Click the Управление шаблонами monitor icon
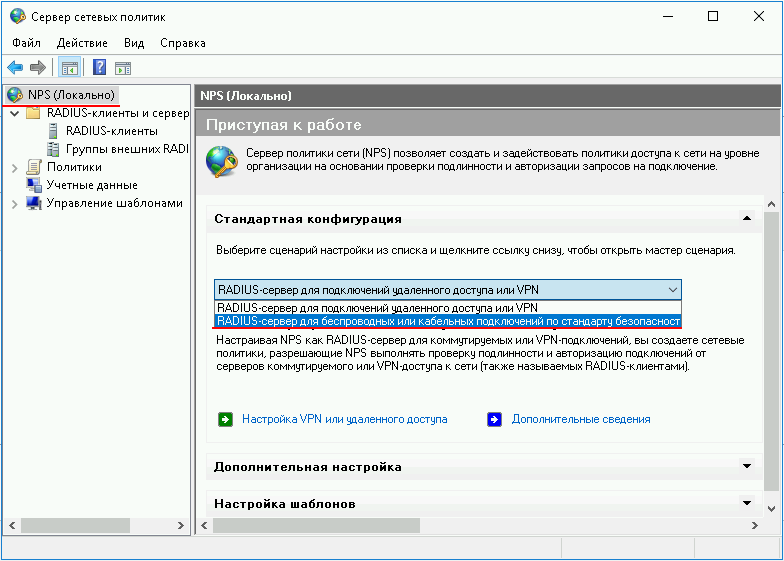The height and width of the screenshot is (561, 784). coord(34,203)
